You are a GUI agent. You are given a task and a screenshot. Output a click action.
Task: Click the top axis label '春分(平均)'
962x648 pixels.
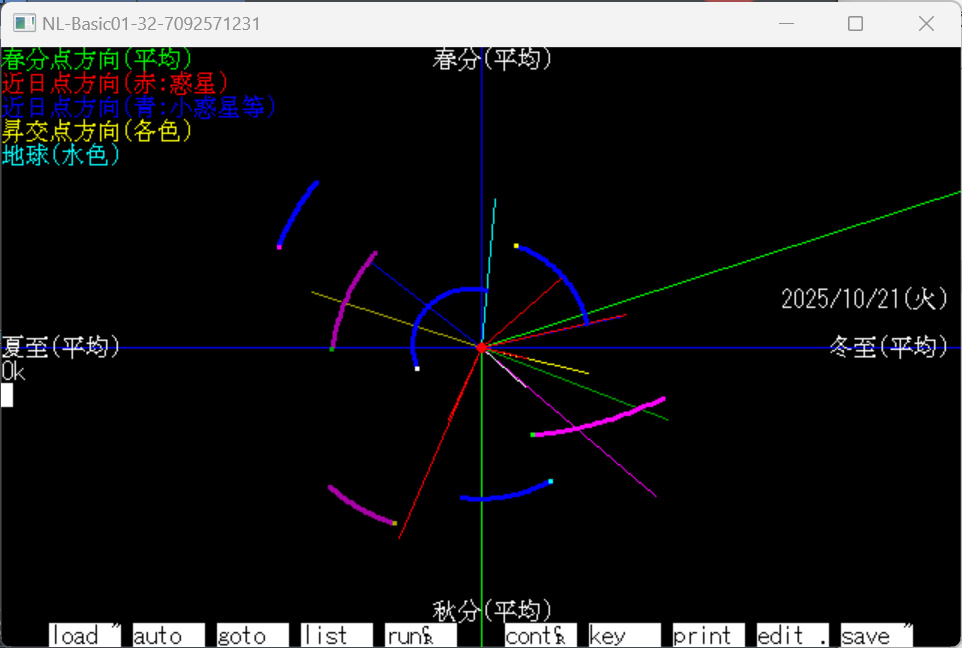pos(492,60)
